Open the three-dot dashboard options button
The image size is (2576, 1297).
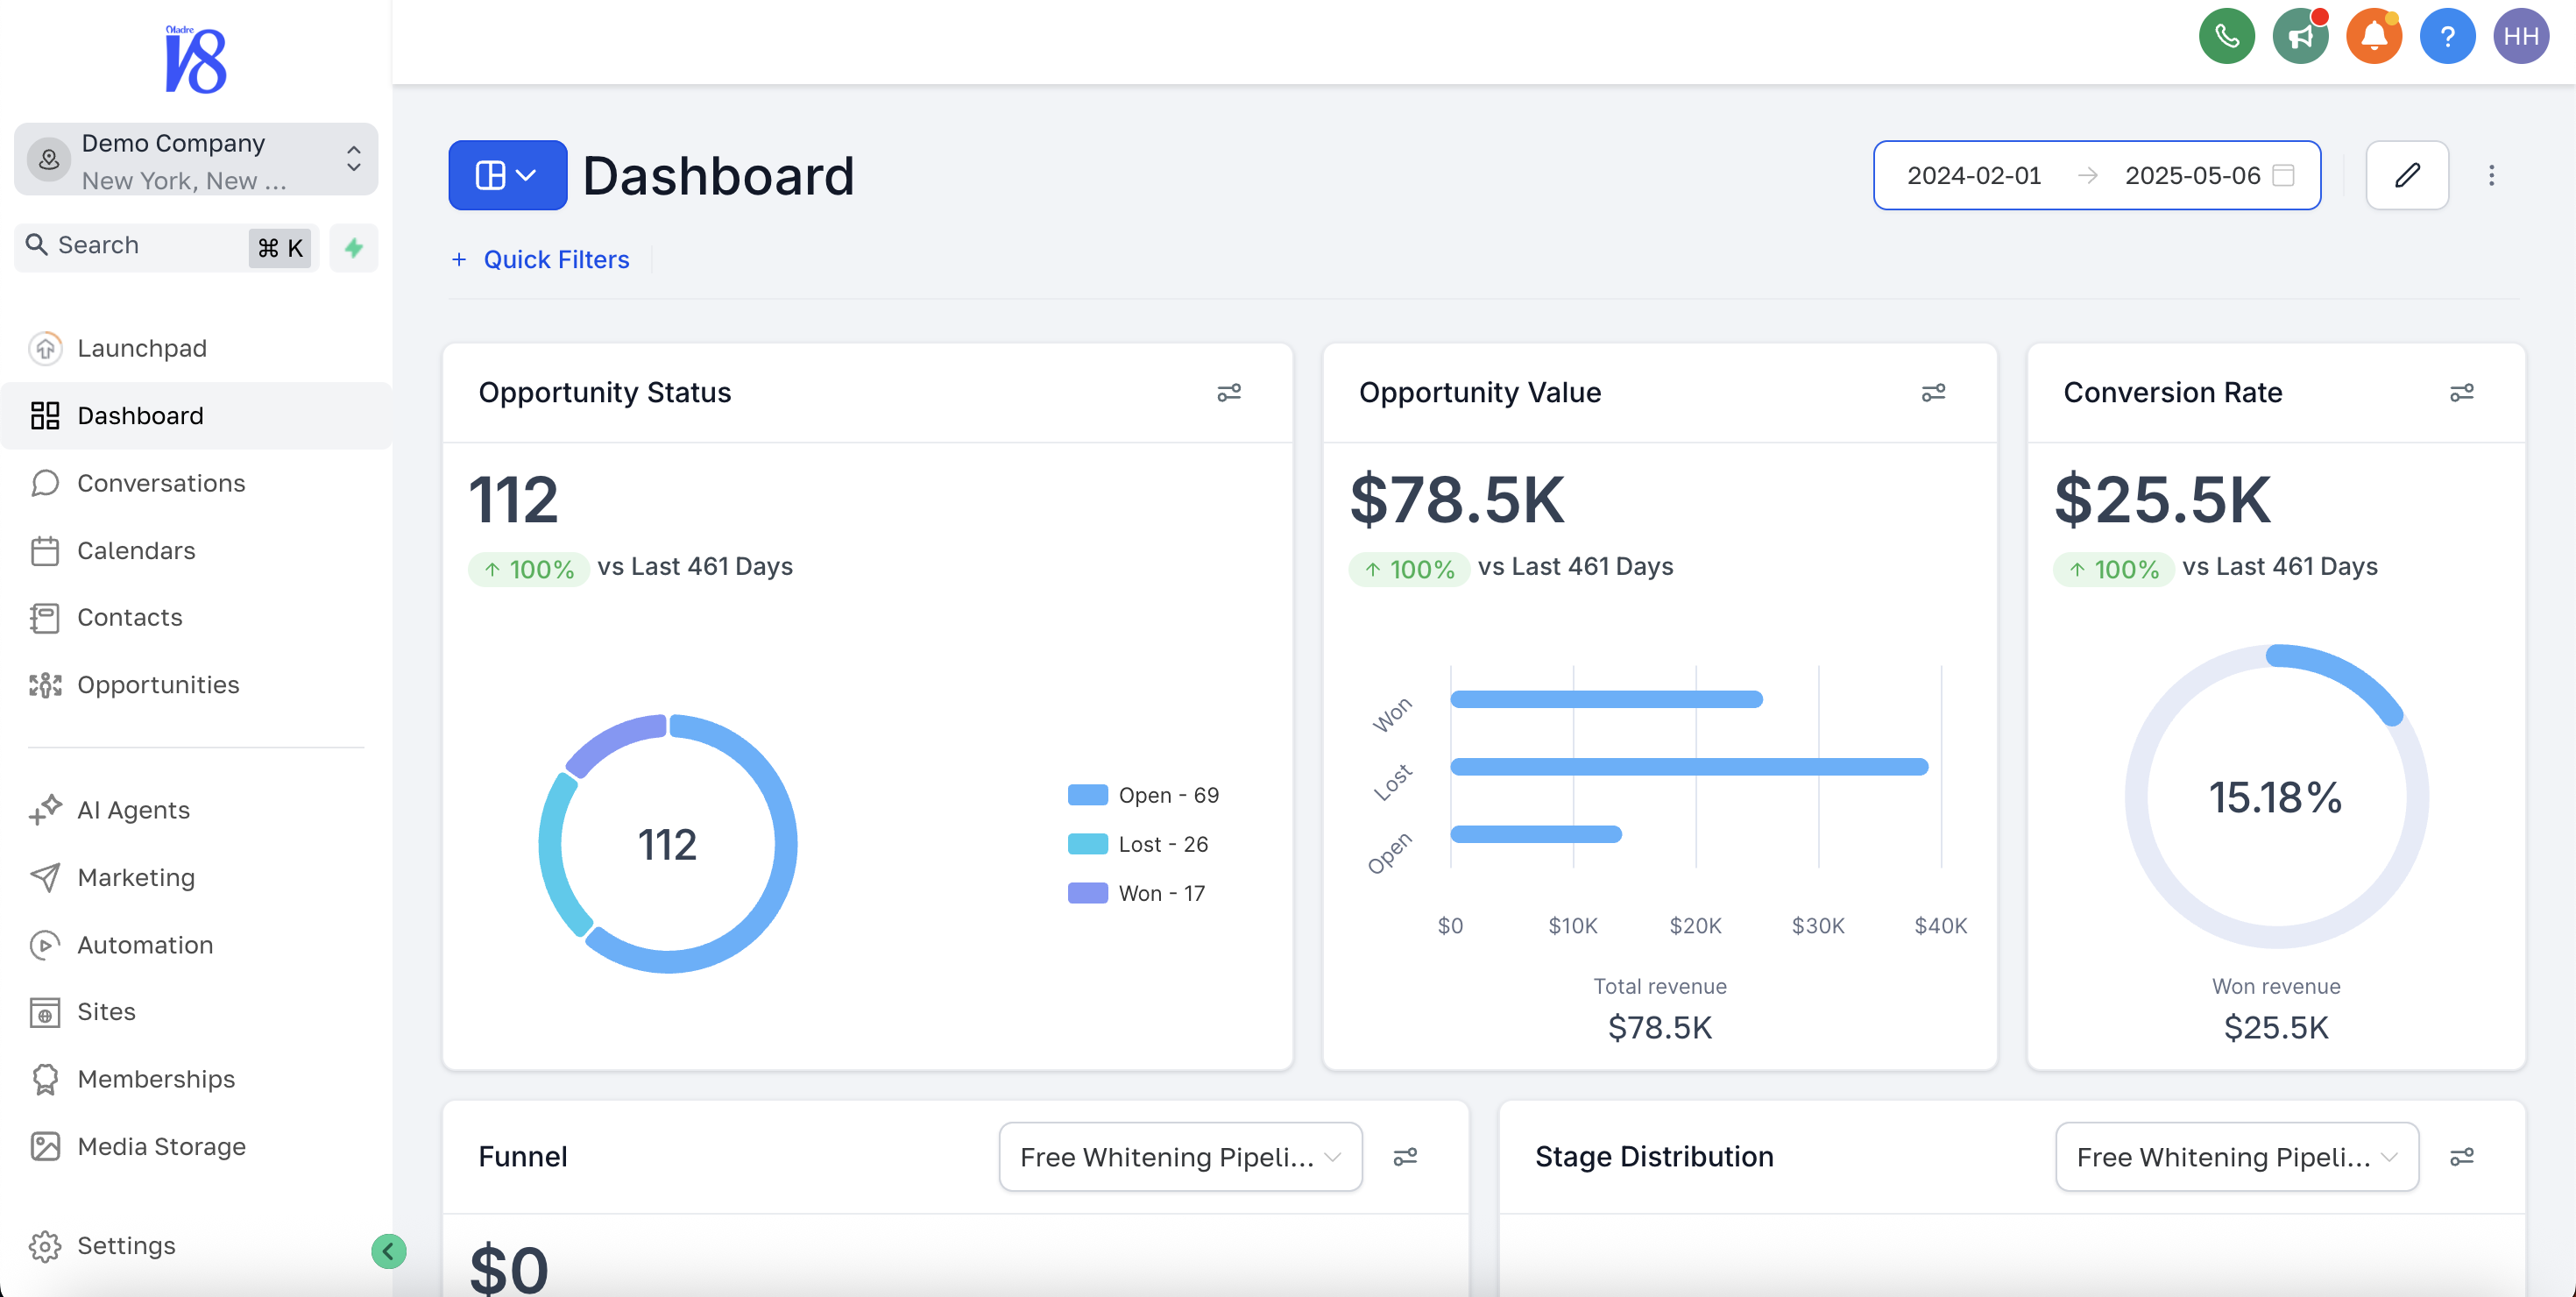click(2491, 175)
